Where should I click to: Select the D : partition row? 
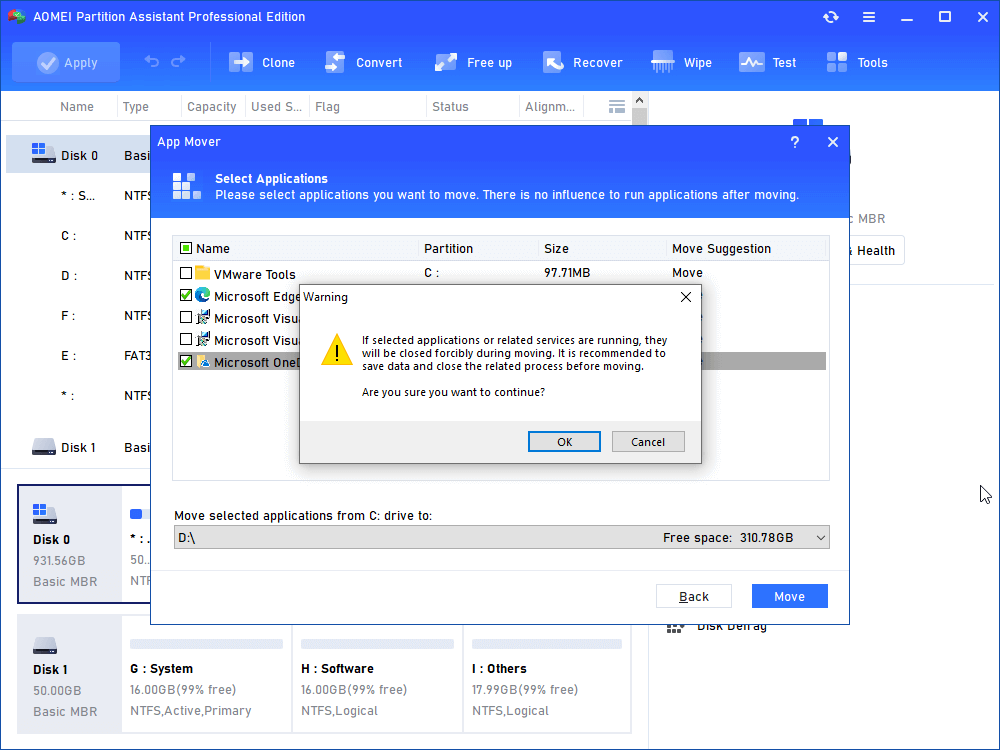78,276
